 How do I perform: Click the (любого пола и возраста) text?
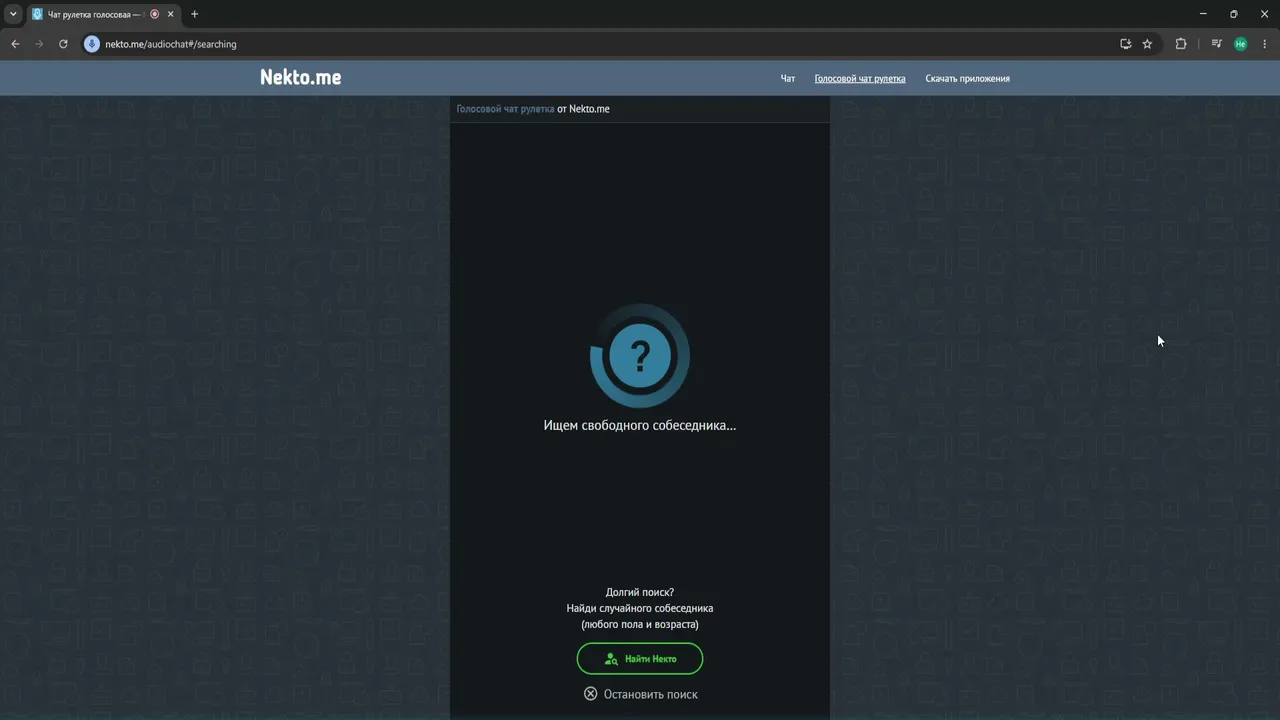640,624
